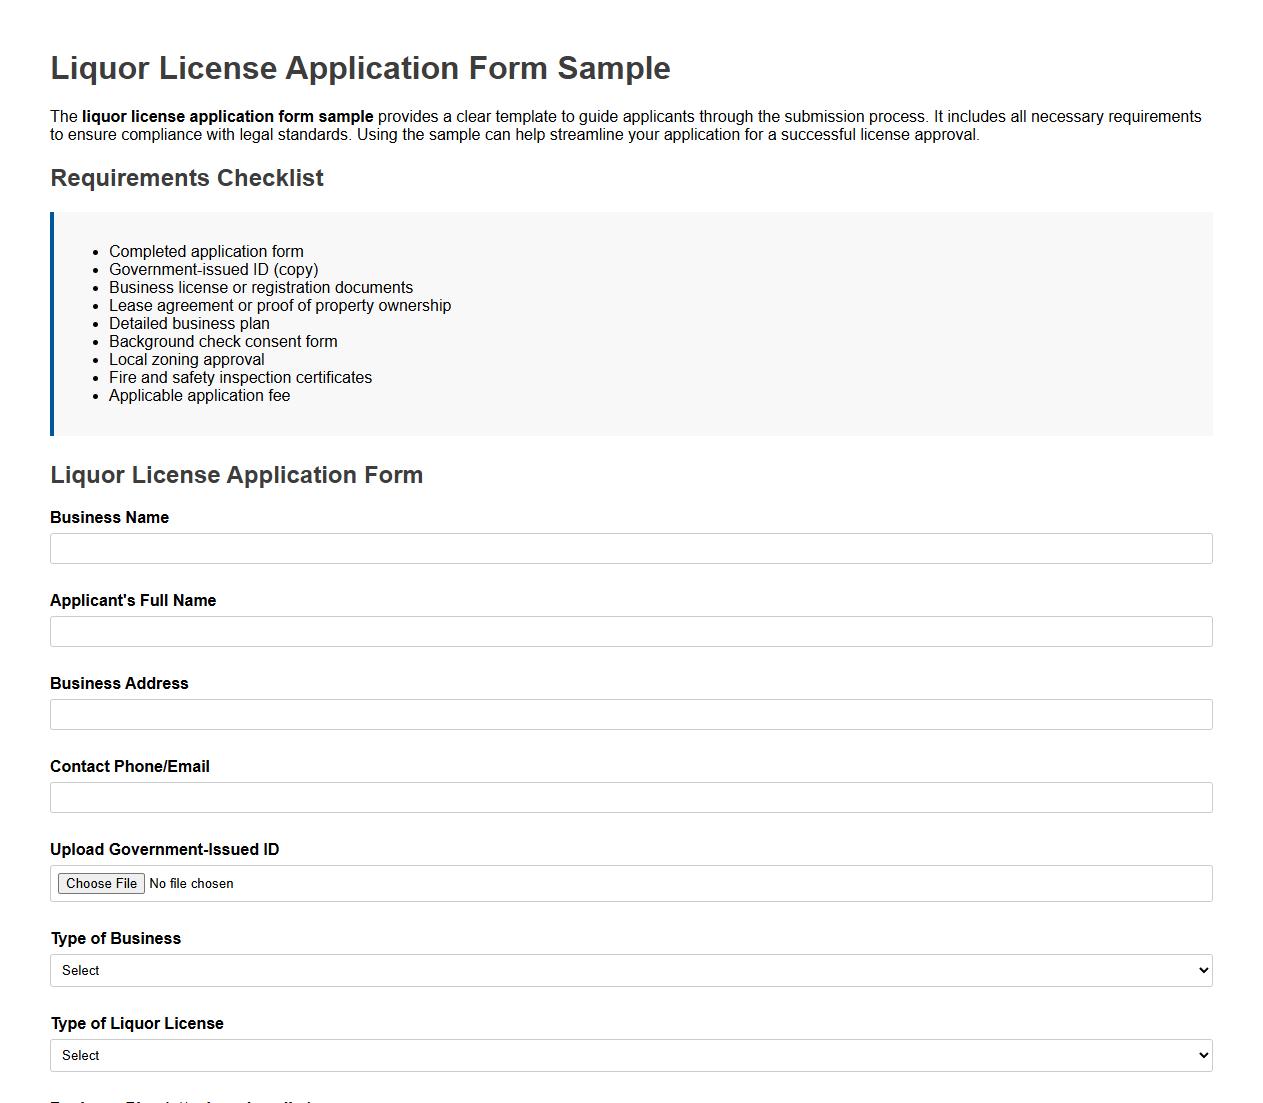This screenshot has width=1263, height=1103.
Task: Click inside the Business Name field
Action: (630, 548)
